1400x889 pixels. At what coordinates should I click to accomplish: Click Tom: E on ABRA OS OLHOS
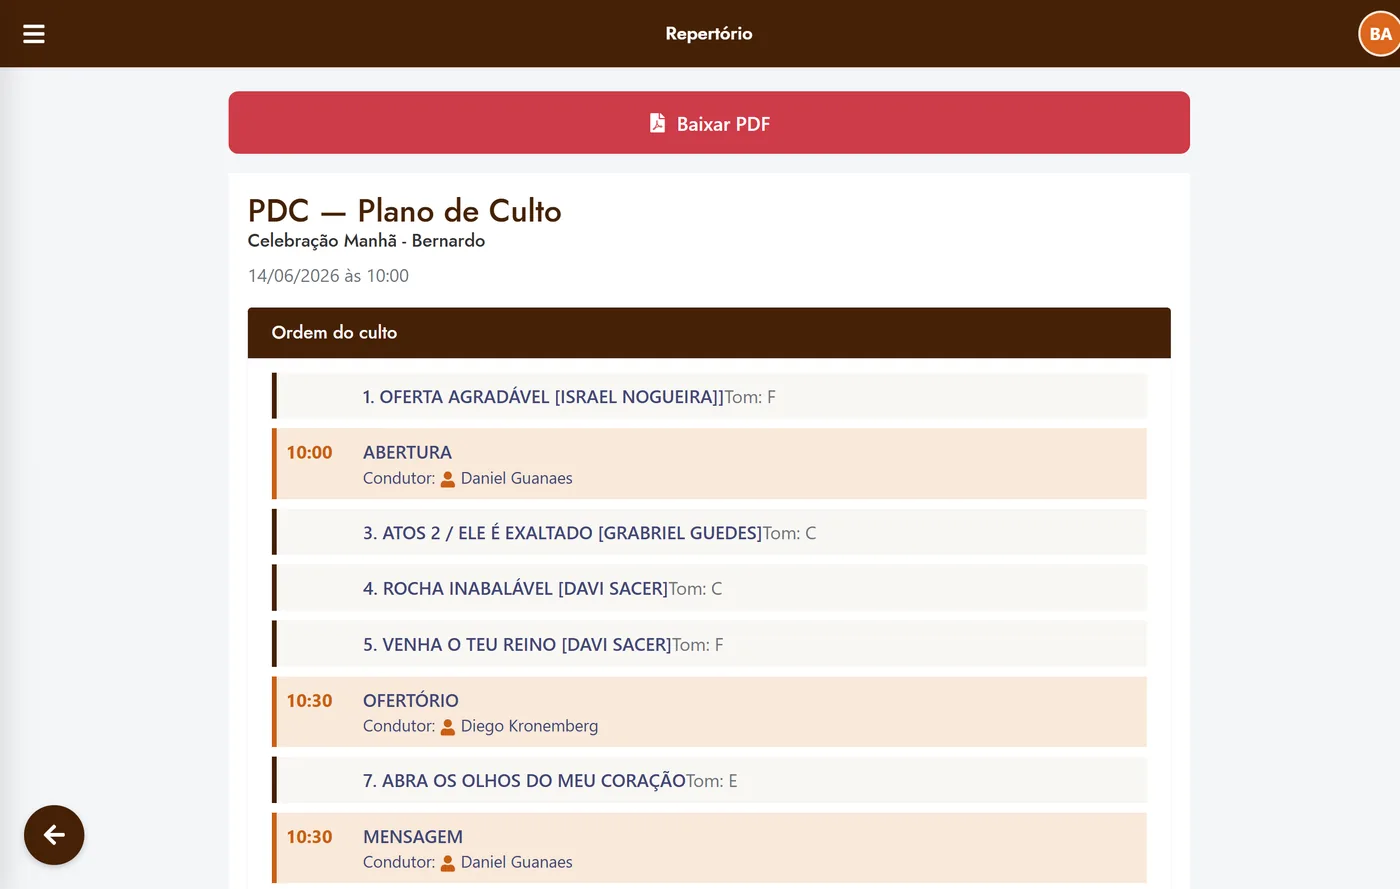tap(712, 781)
